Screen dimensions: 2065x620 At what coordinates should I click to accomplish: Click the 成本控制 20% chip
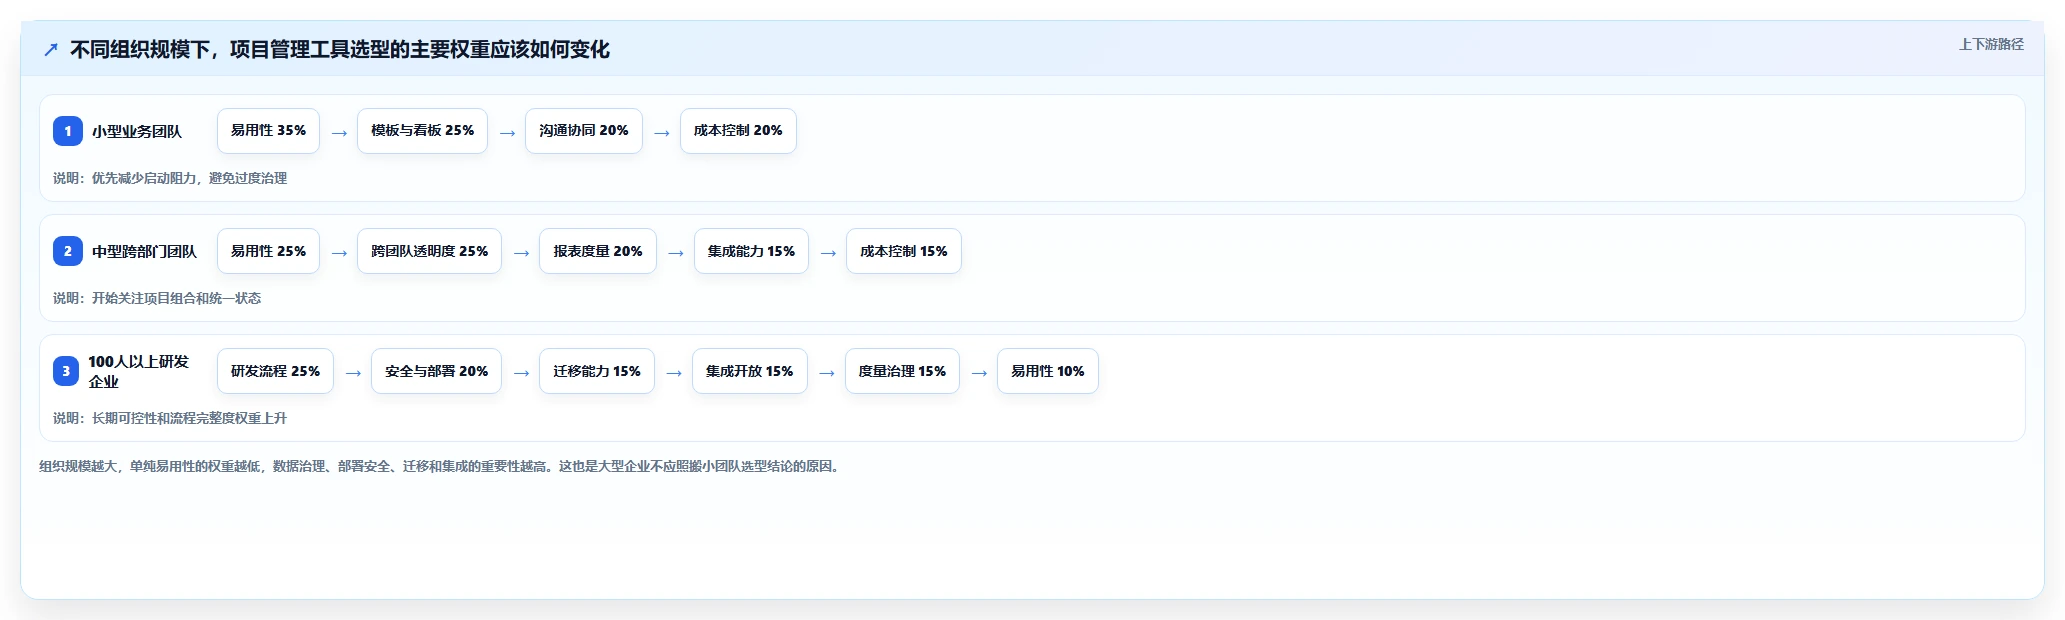click(738, 131)
